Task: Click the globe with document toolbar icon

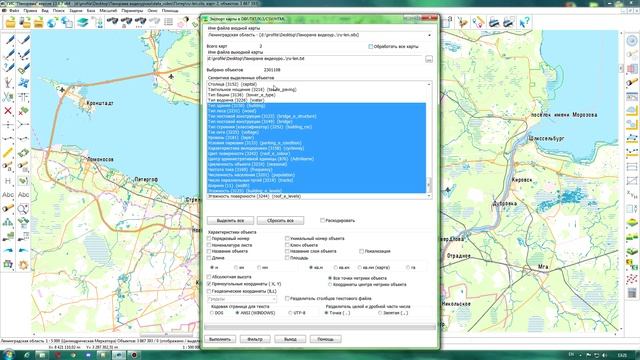Action: point(67,22)
